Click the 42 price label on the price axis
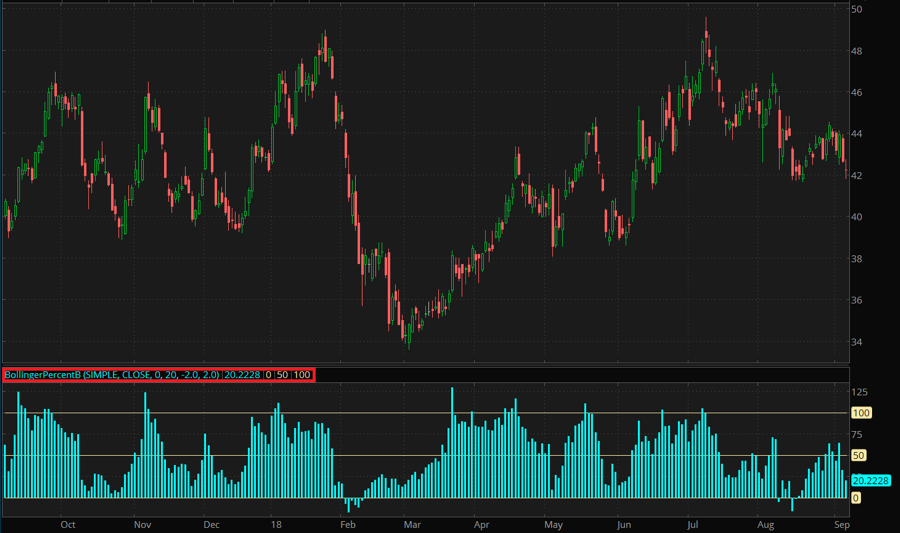 point(857,176)
